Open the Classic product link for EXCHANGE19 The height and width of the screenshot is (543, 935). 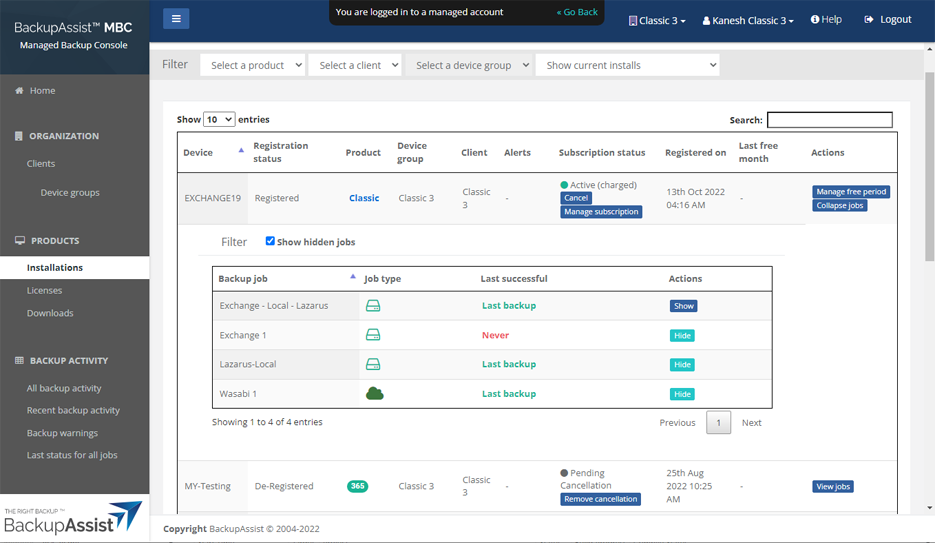pyautogui.click(x=364, y=198)
